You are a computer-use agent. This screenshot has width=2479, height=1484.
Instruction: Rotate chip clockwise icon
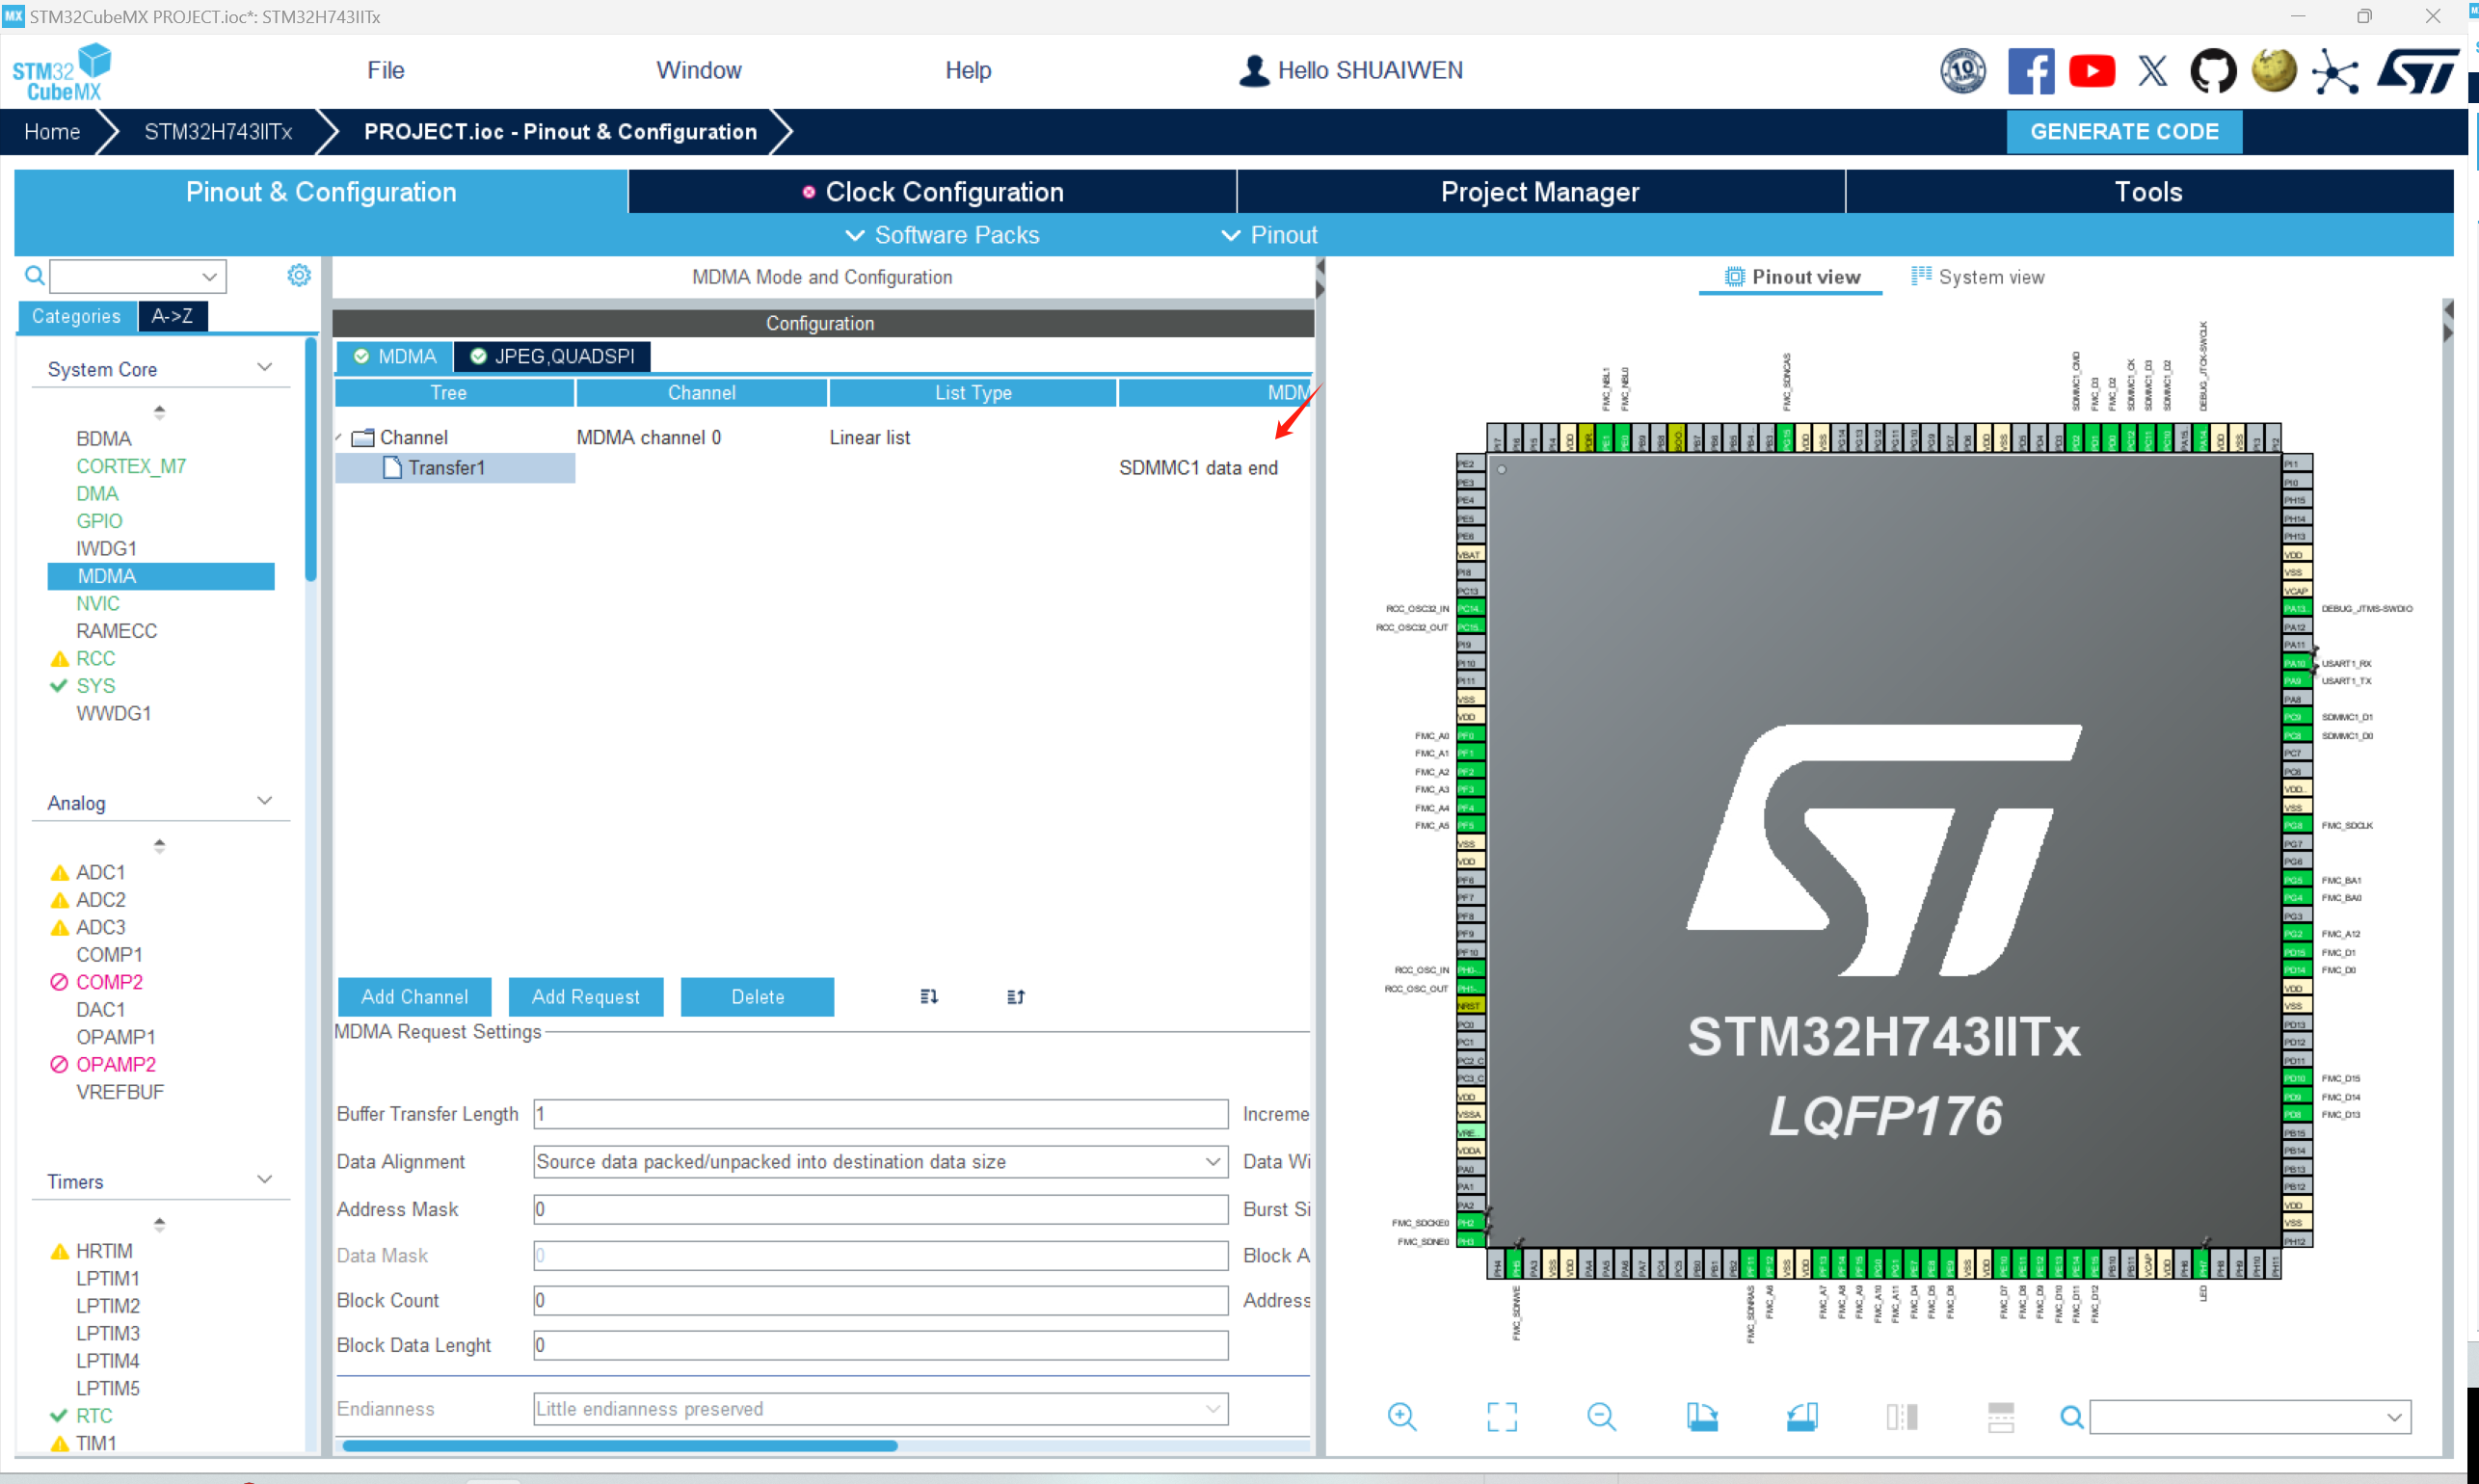(x=1702, y=1416)
